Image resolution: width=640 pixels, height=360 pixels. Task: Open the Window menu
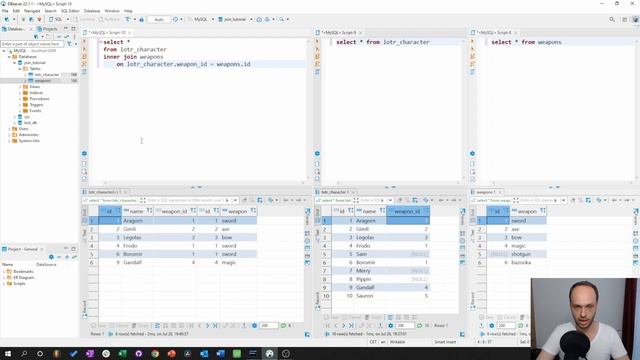[x=112, y=11]
